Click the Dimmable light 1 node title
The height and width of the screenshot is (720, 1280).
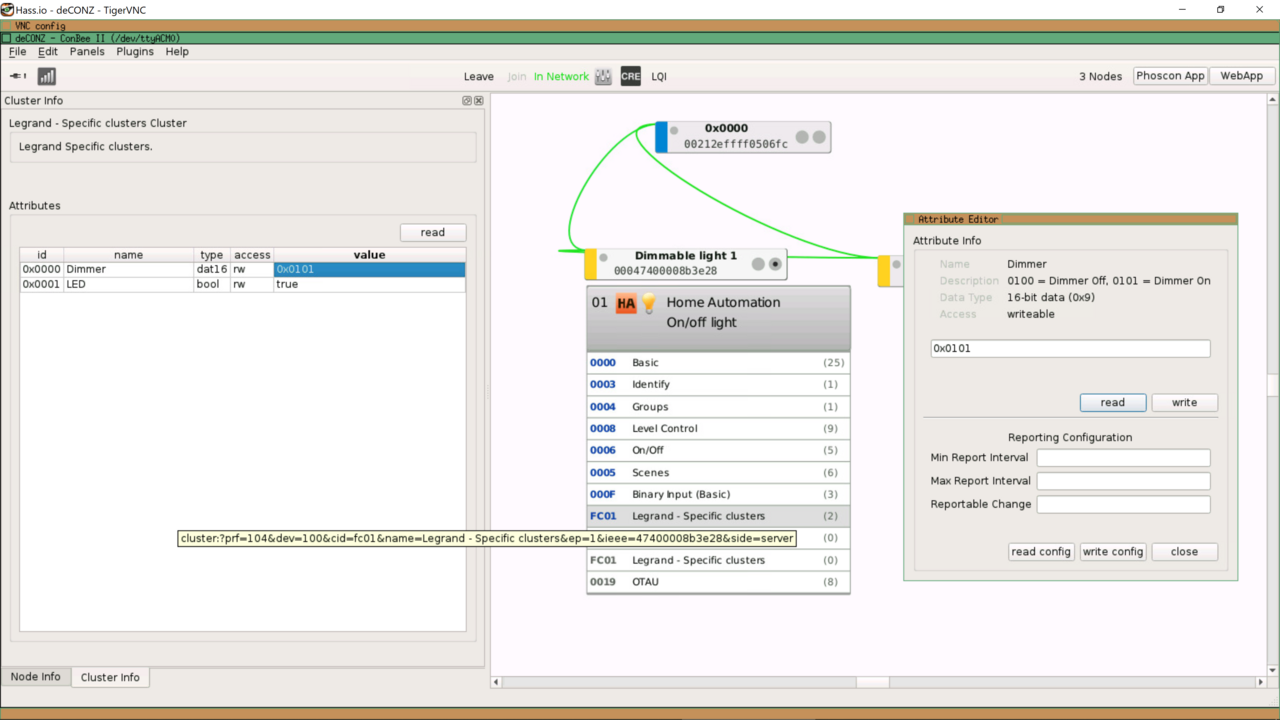coord(686,256)
